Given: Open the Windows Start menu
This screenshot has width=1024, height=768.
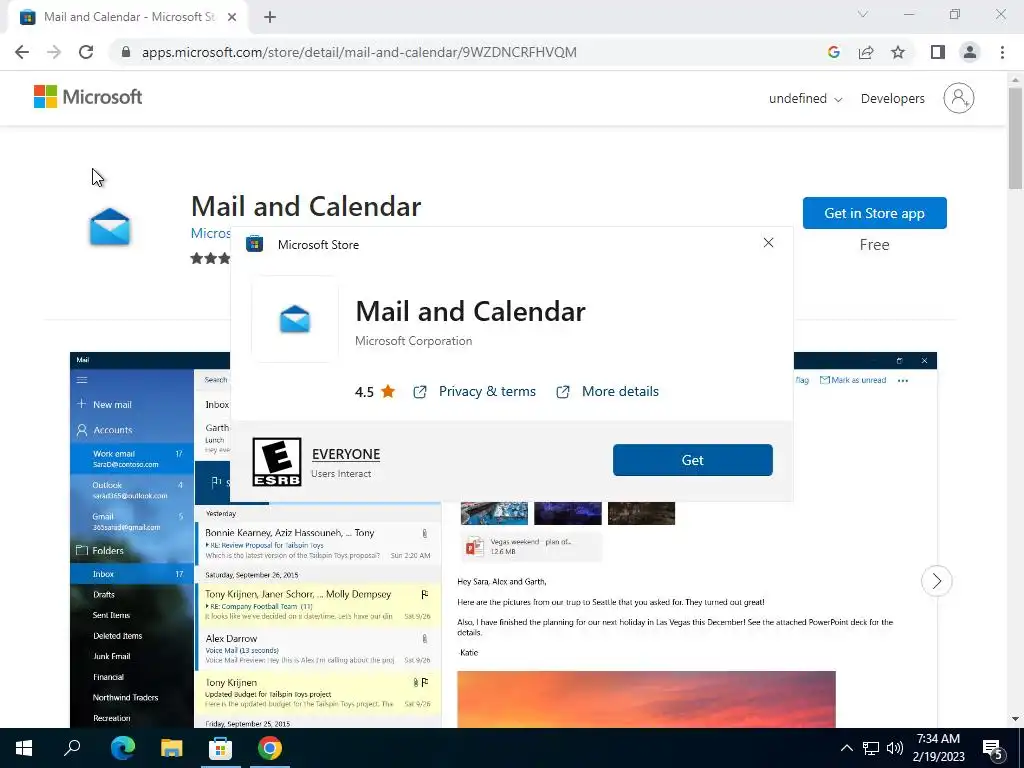Looking at the screenshot, I should [24, 748].
